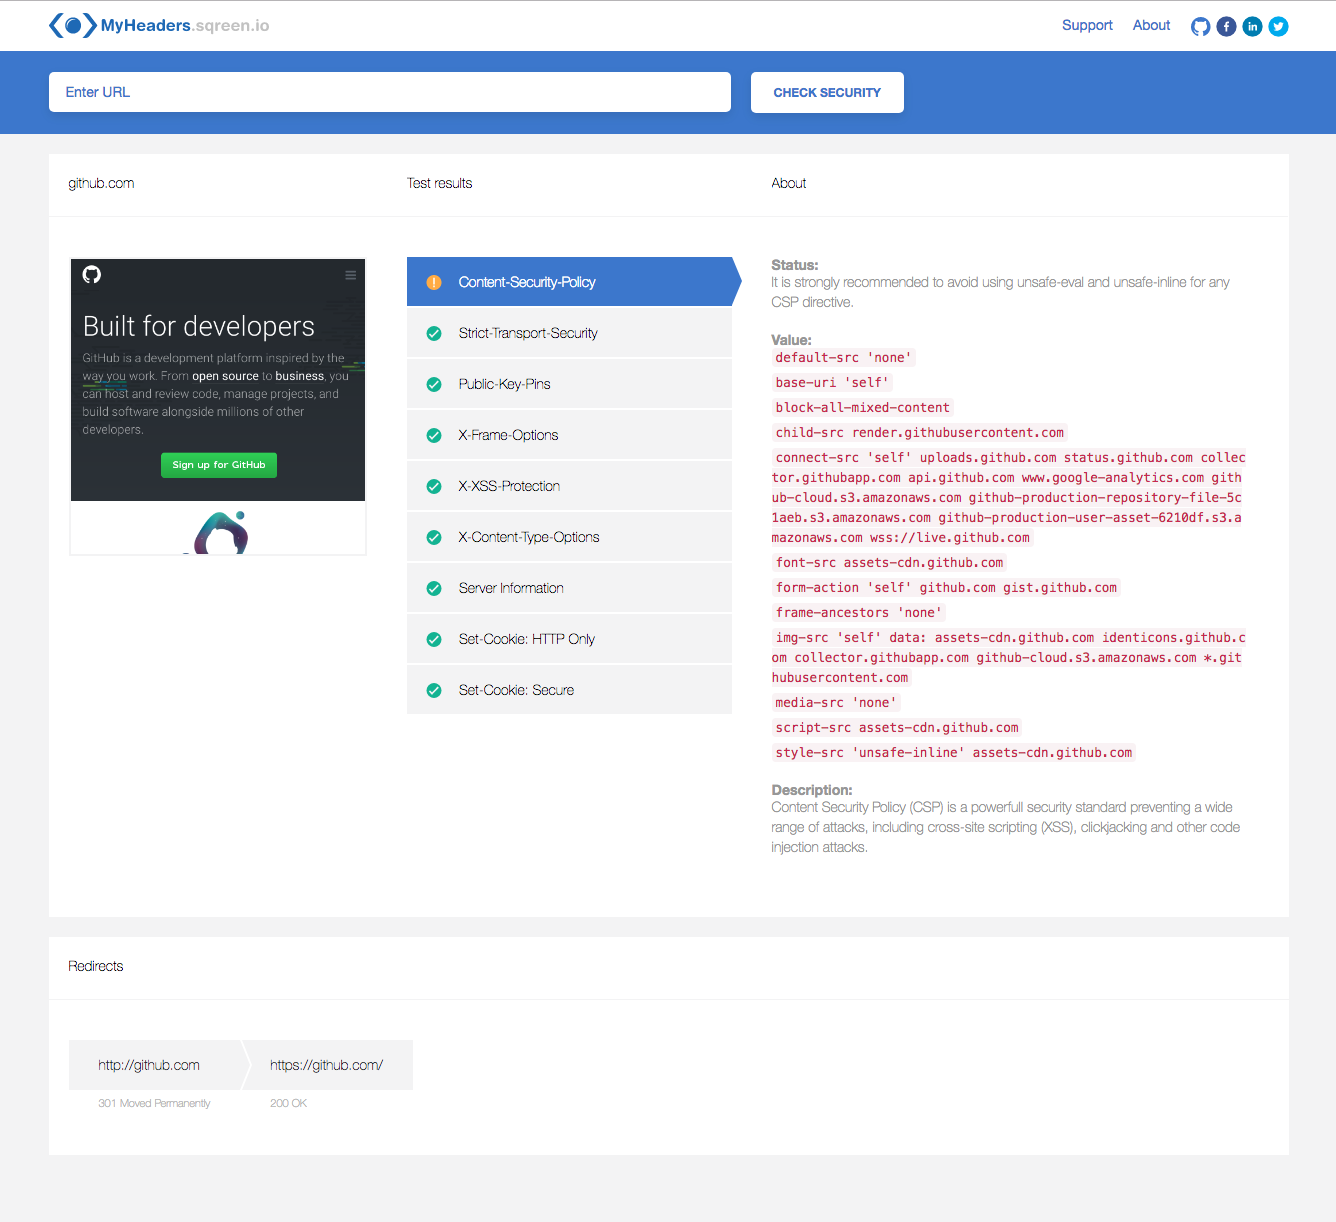Click the hamburger menu in GitHub preview
The width and height of the screenshot is (1336, 1222).
pos(350,275)
